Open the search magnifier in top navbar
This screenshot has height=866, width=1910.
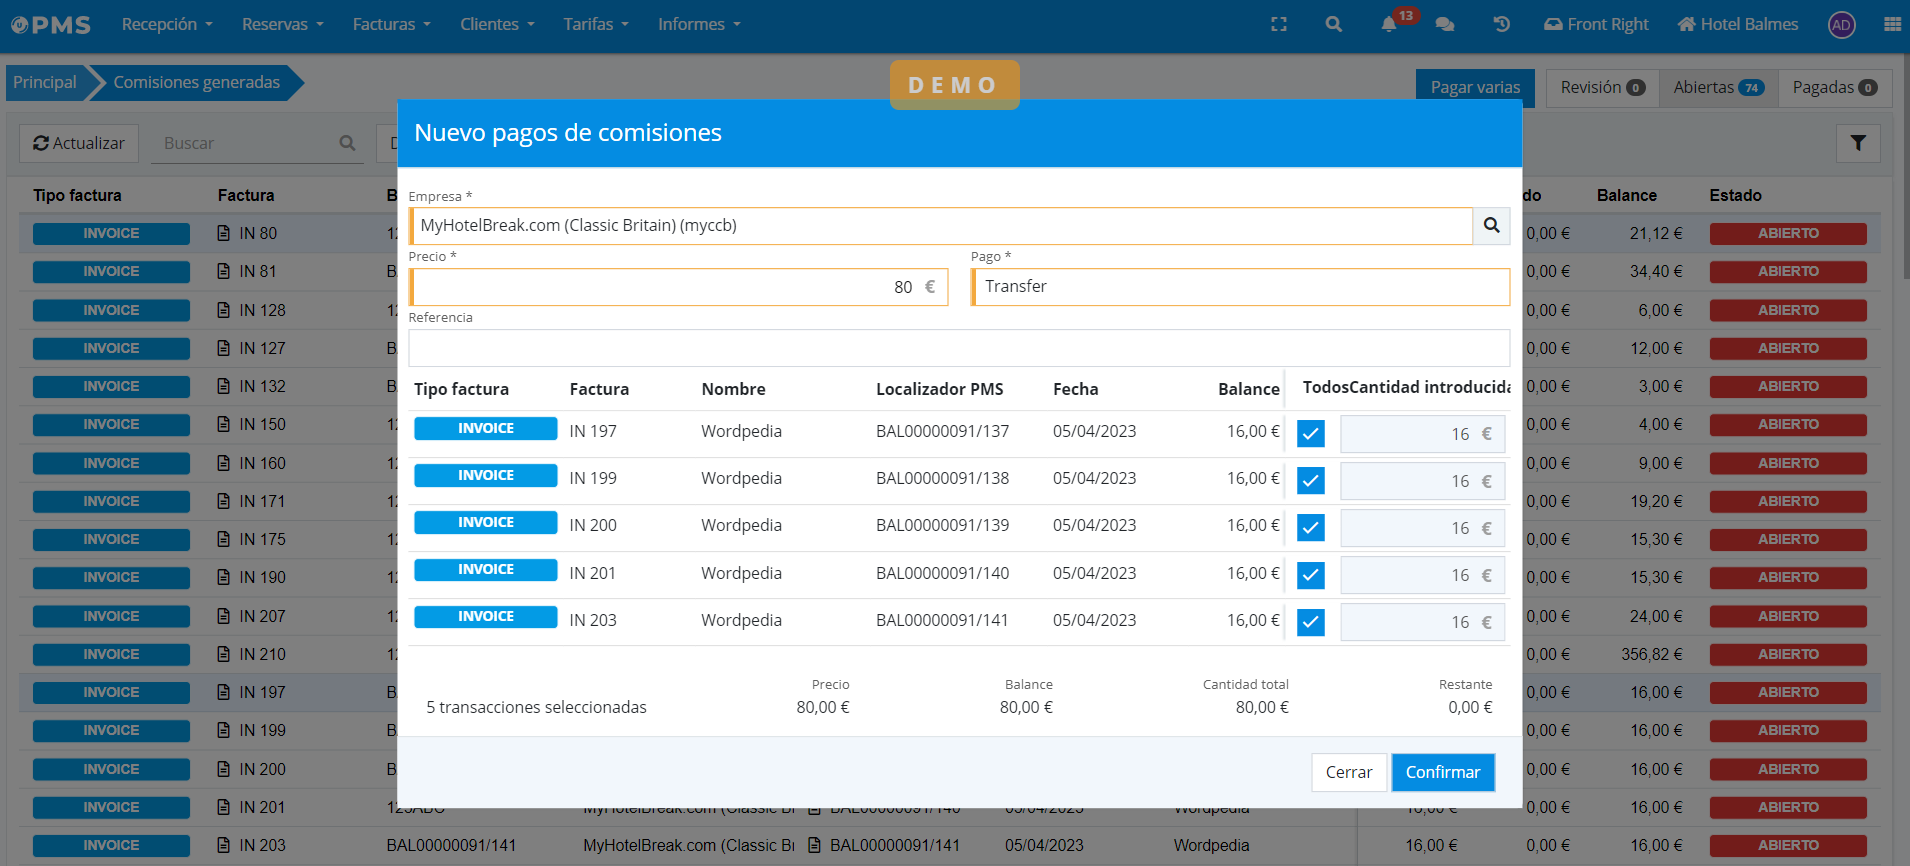click(x=1333, y=24)
